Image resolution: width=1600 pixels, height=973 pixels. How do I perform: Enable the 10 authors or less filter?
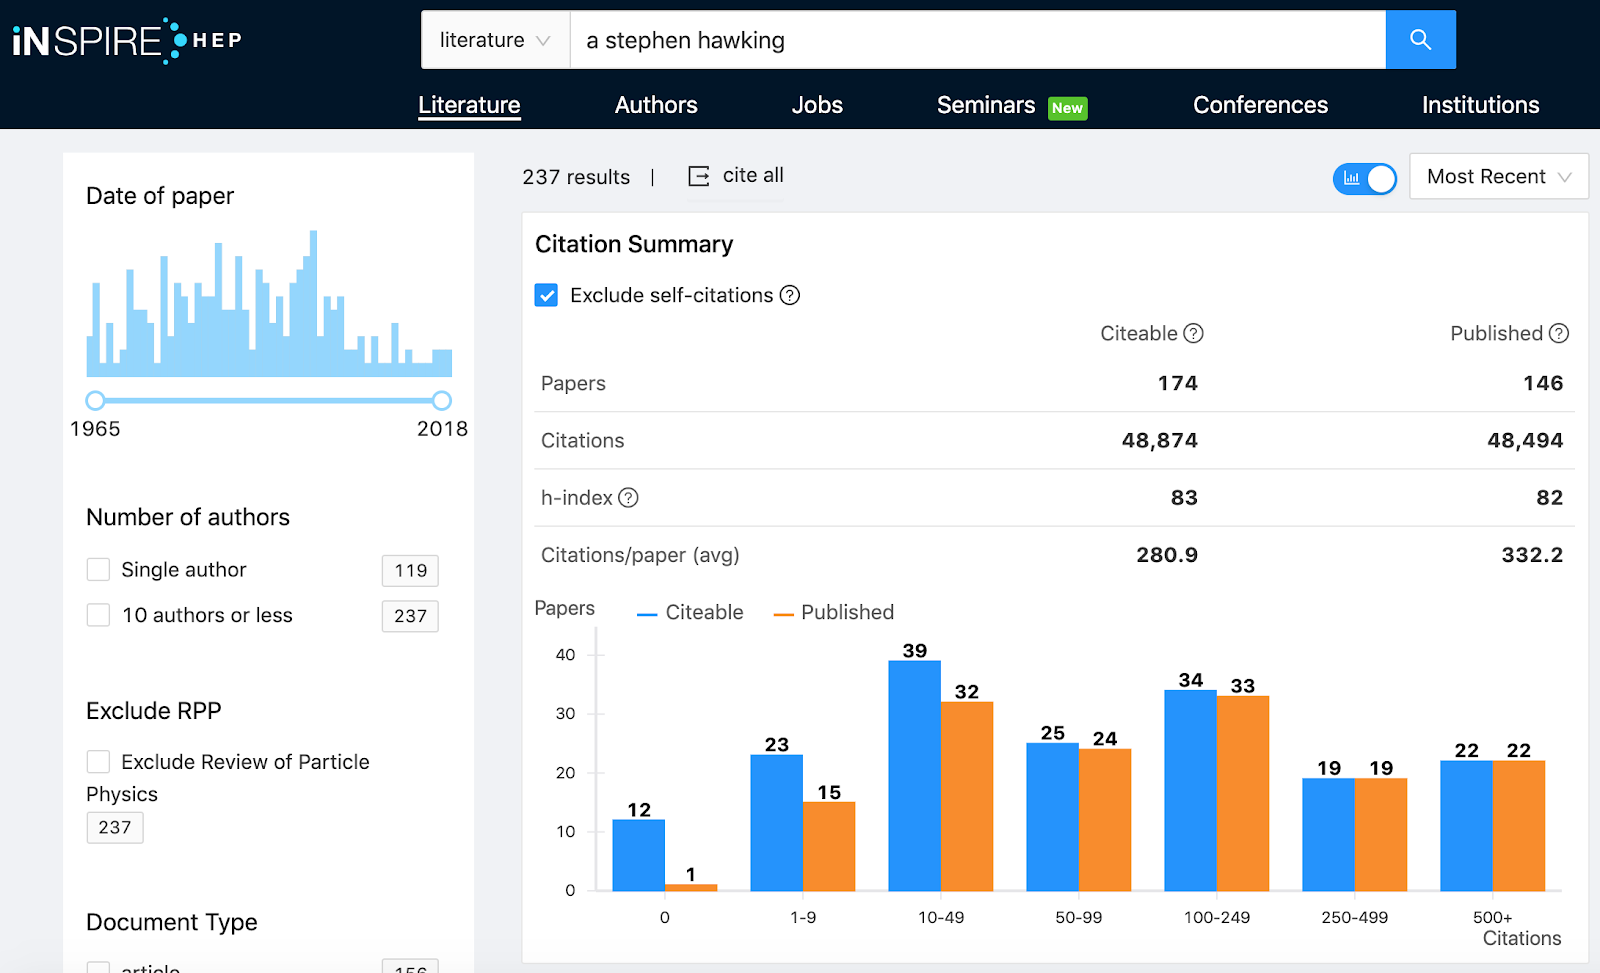[x=98, y=615]
